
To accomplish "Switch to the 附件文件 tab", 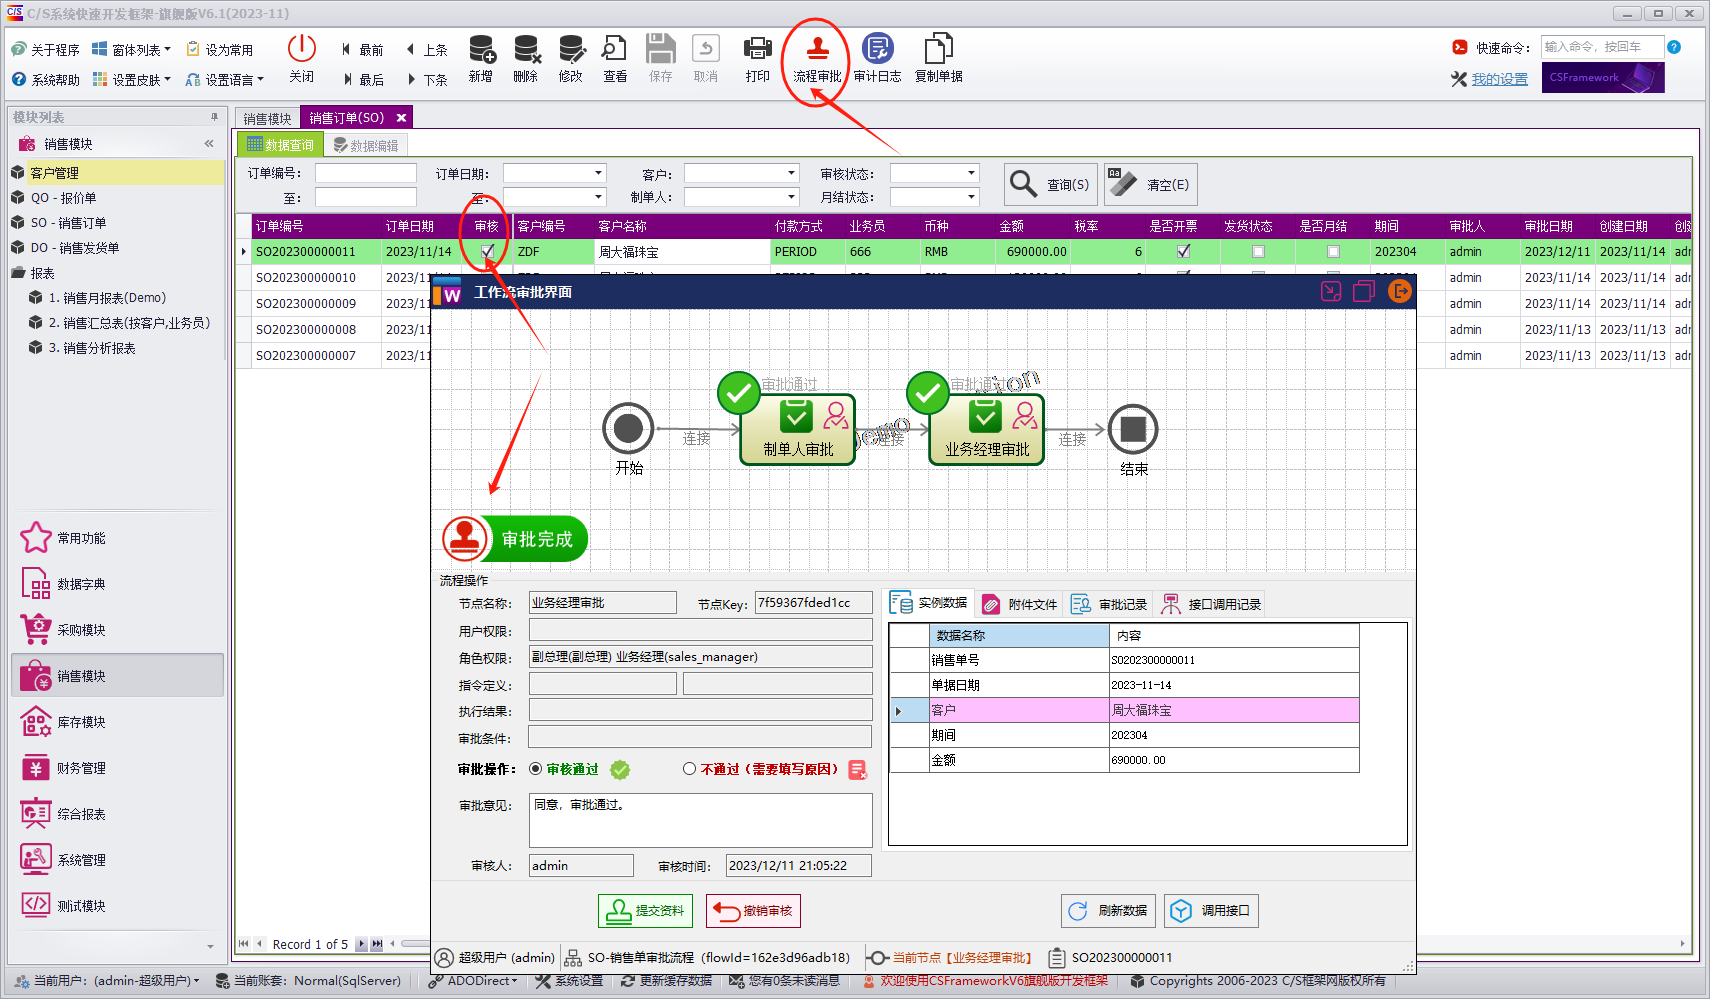I will point(1019,603).
